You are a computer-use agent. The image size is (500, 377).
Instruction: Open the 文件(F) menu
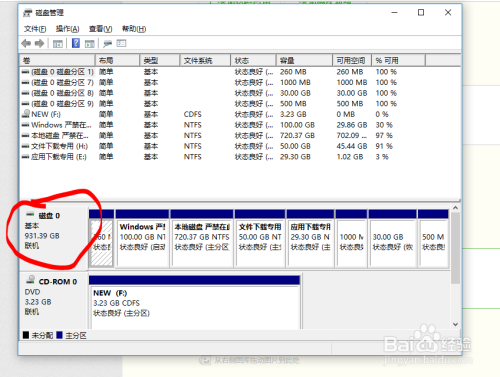point(35,29)
